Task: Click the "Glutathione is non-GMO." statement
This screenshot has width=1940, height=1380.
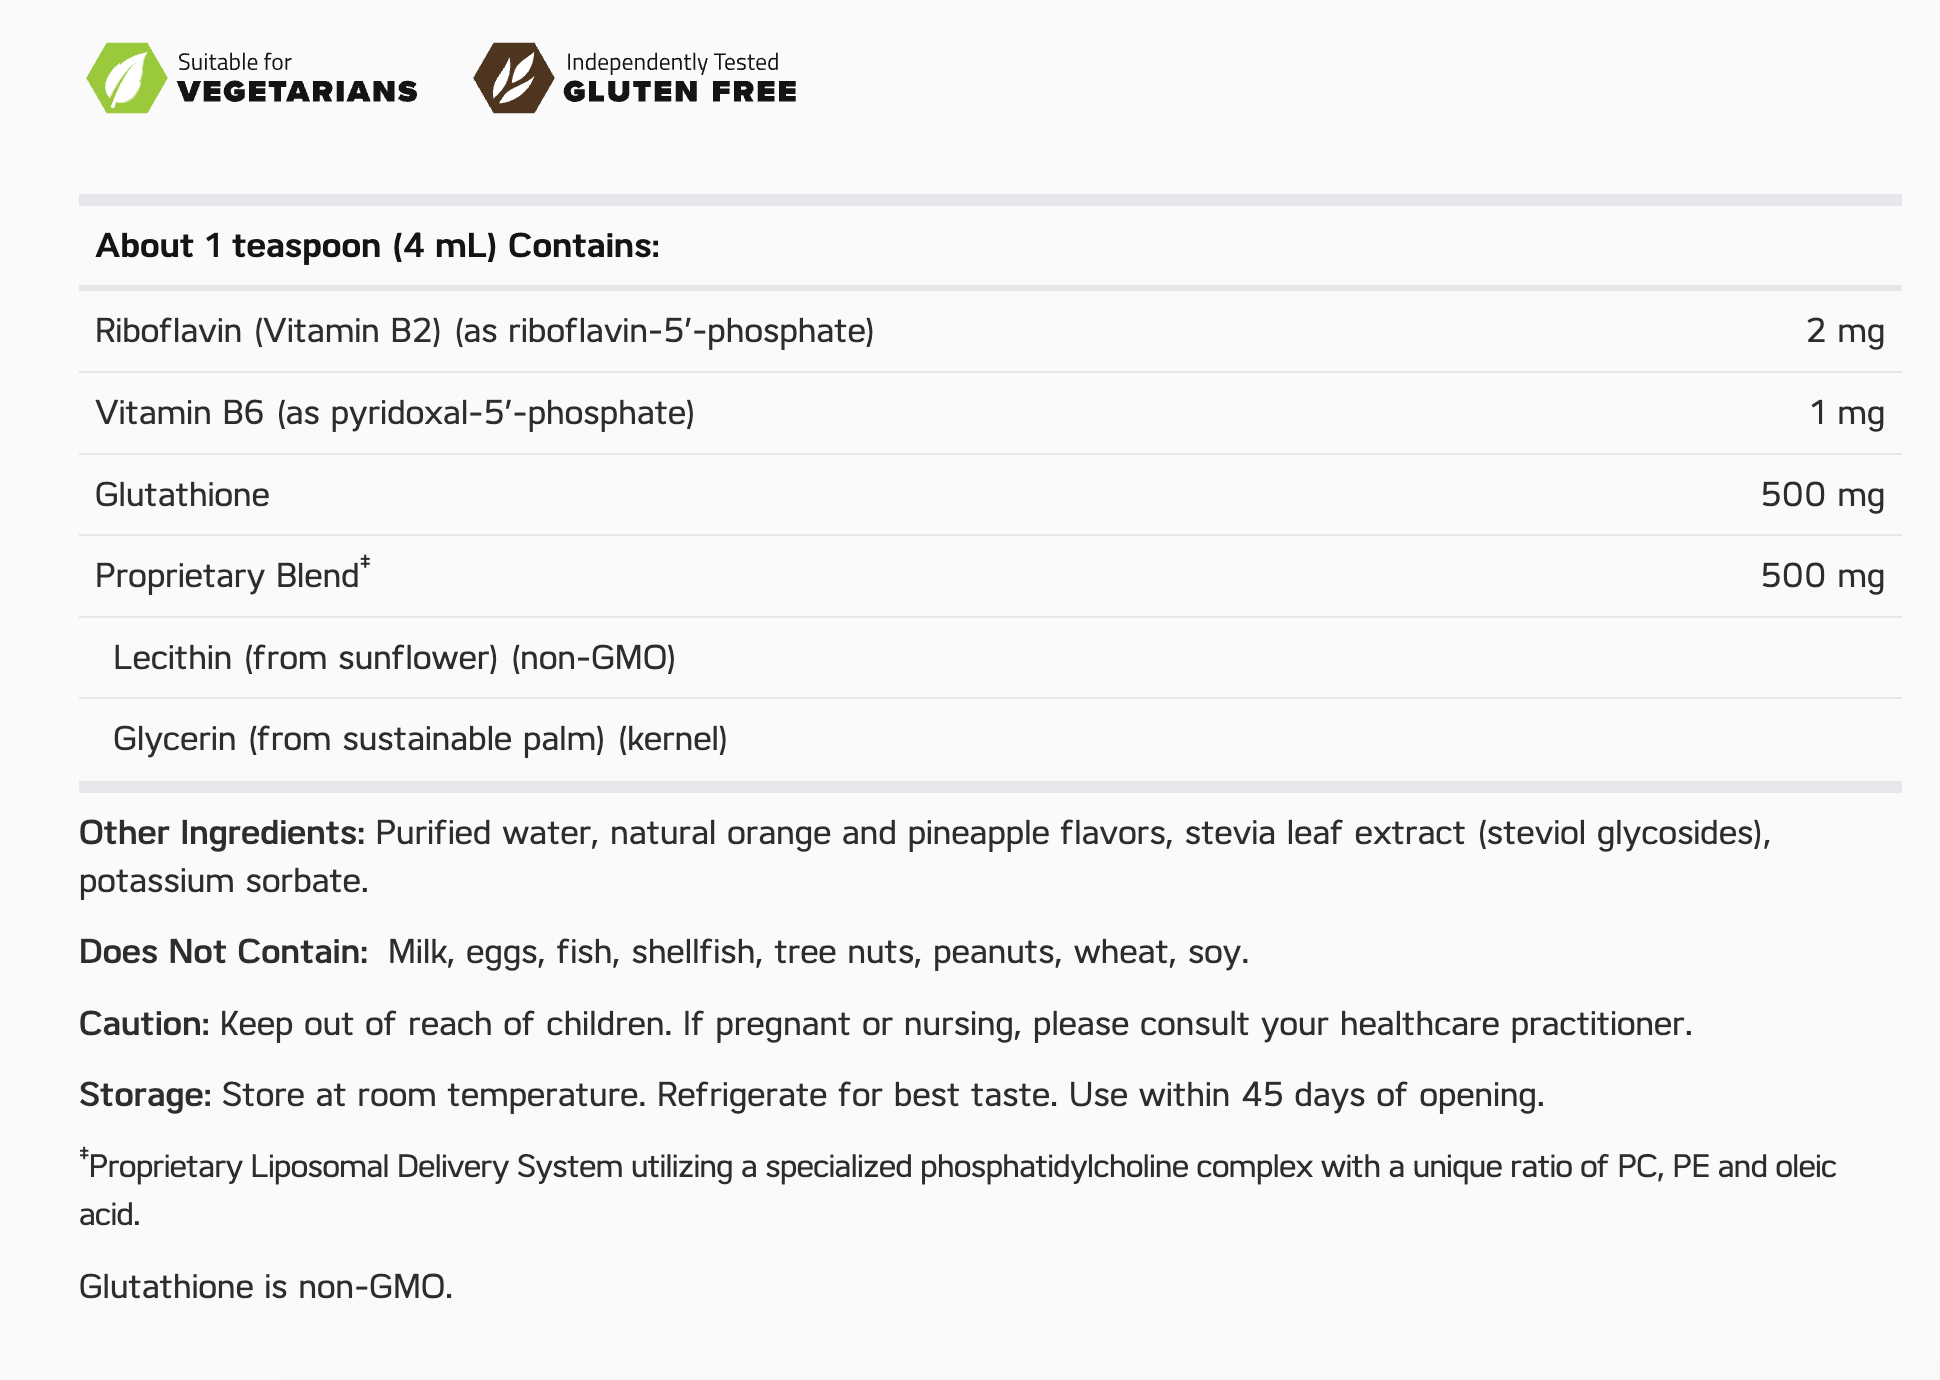Action: 266,1287
